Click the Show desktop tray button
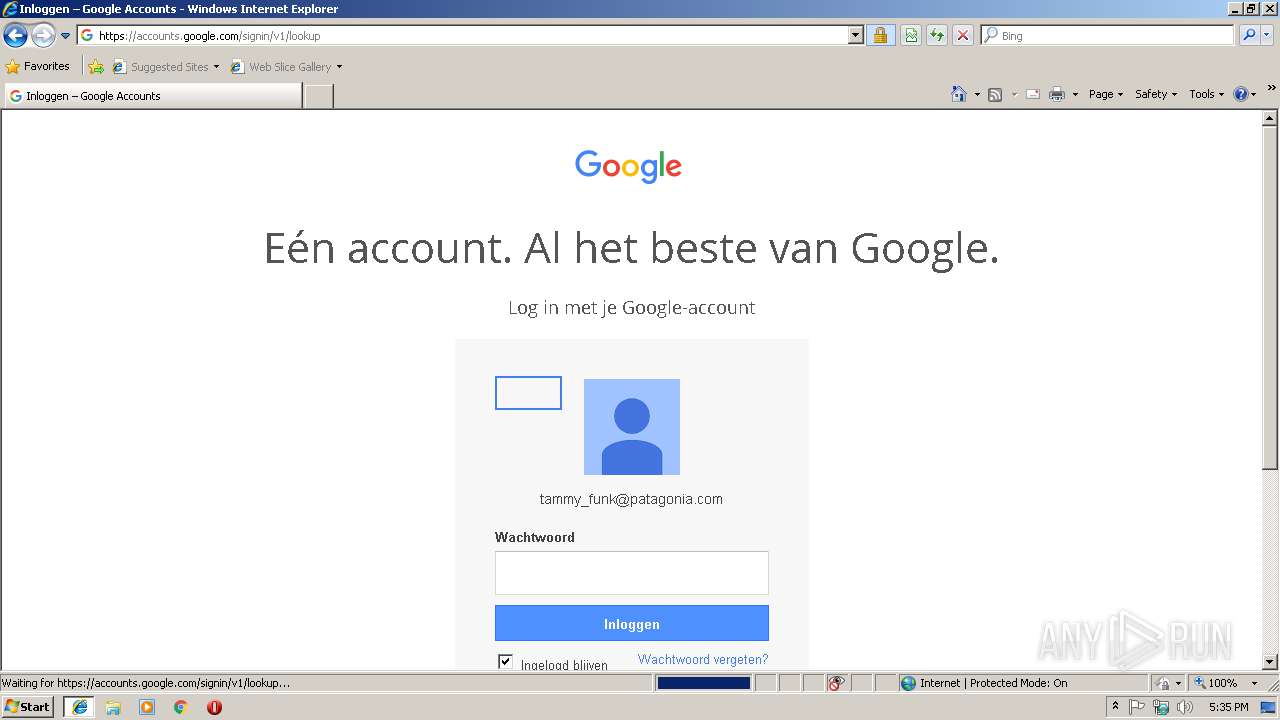This screenshot has width=1280, height=720. click(1269, 707)
